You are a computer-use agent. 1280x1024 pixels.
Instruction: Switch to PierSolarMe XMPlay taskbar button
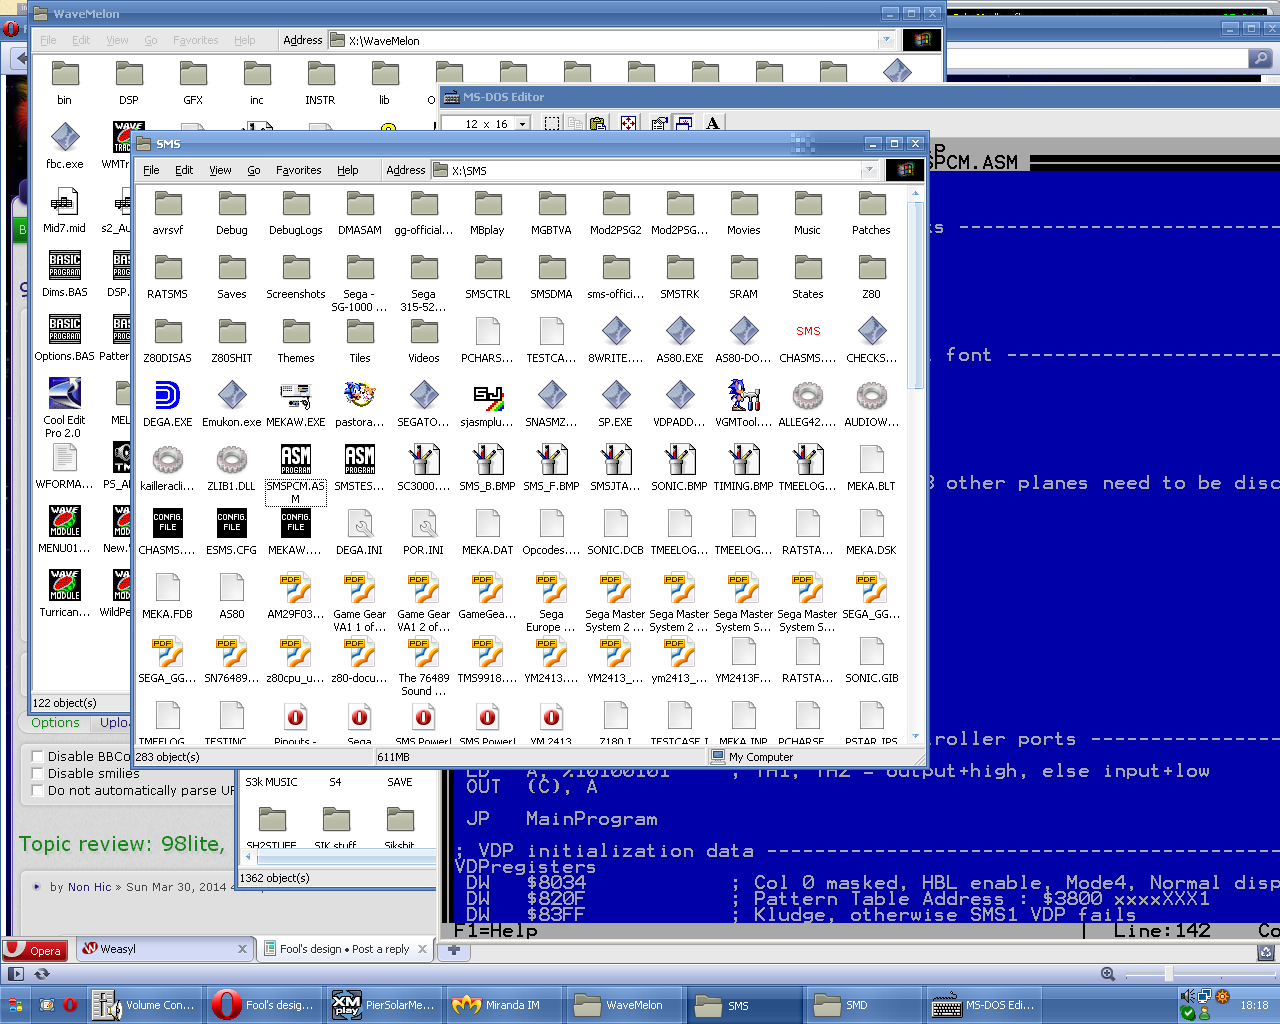coord(385,1005)
